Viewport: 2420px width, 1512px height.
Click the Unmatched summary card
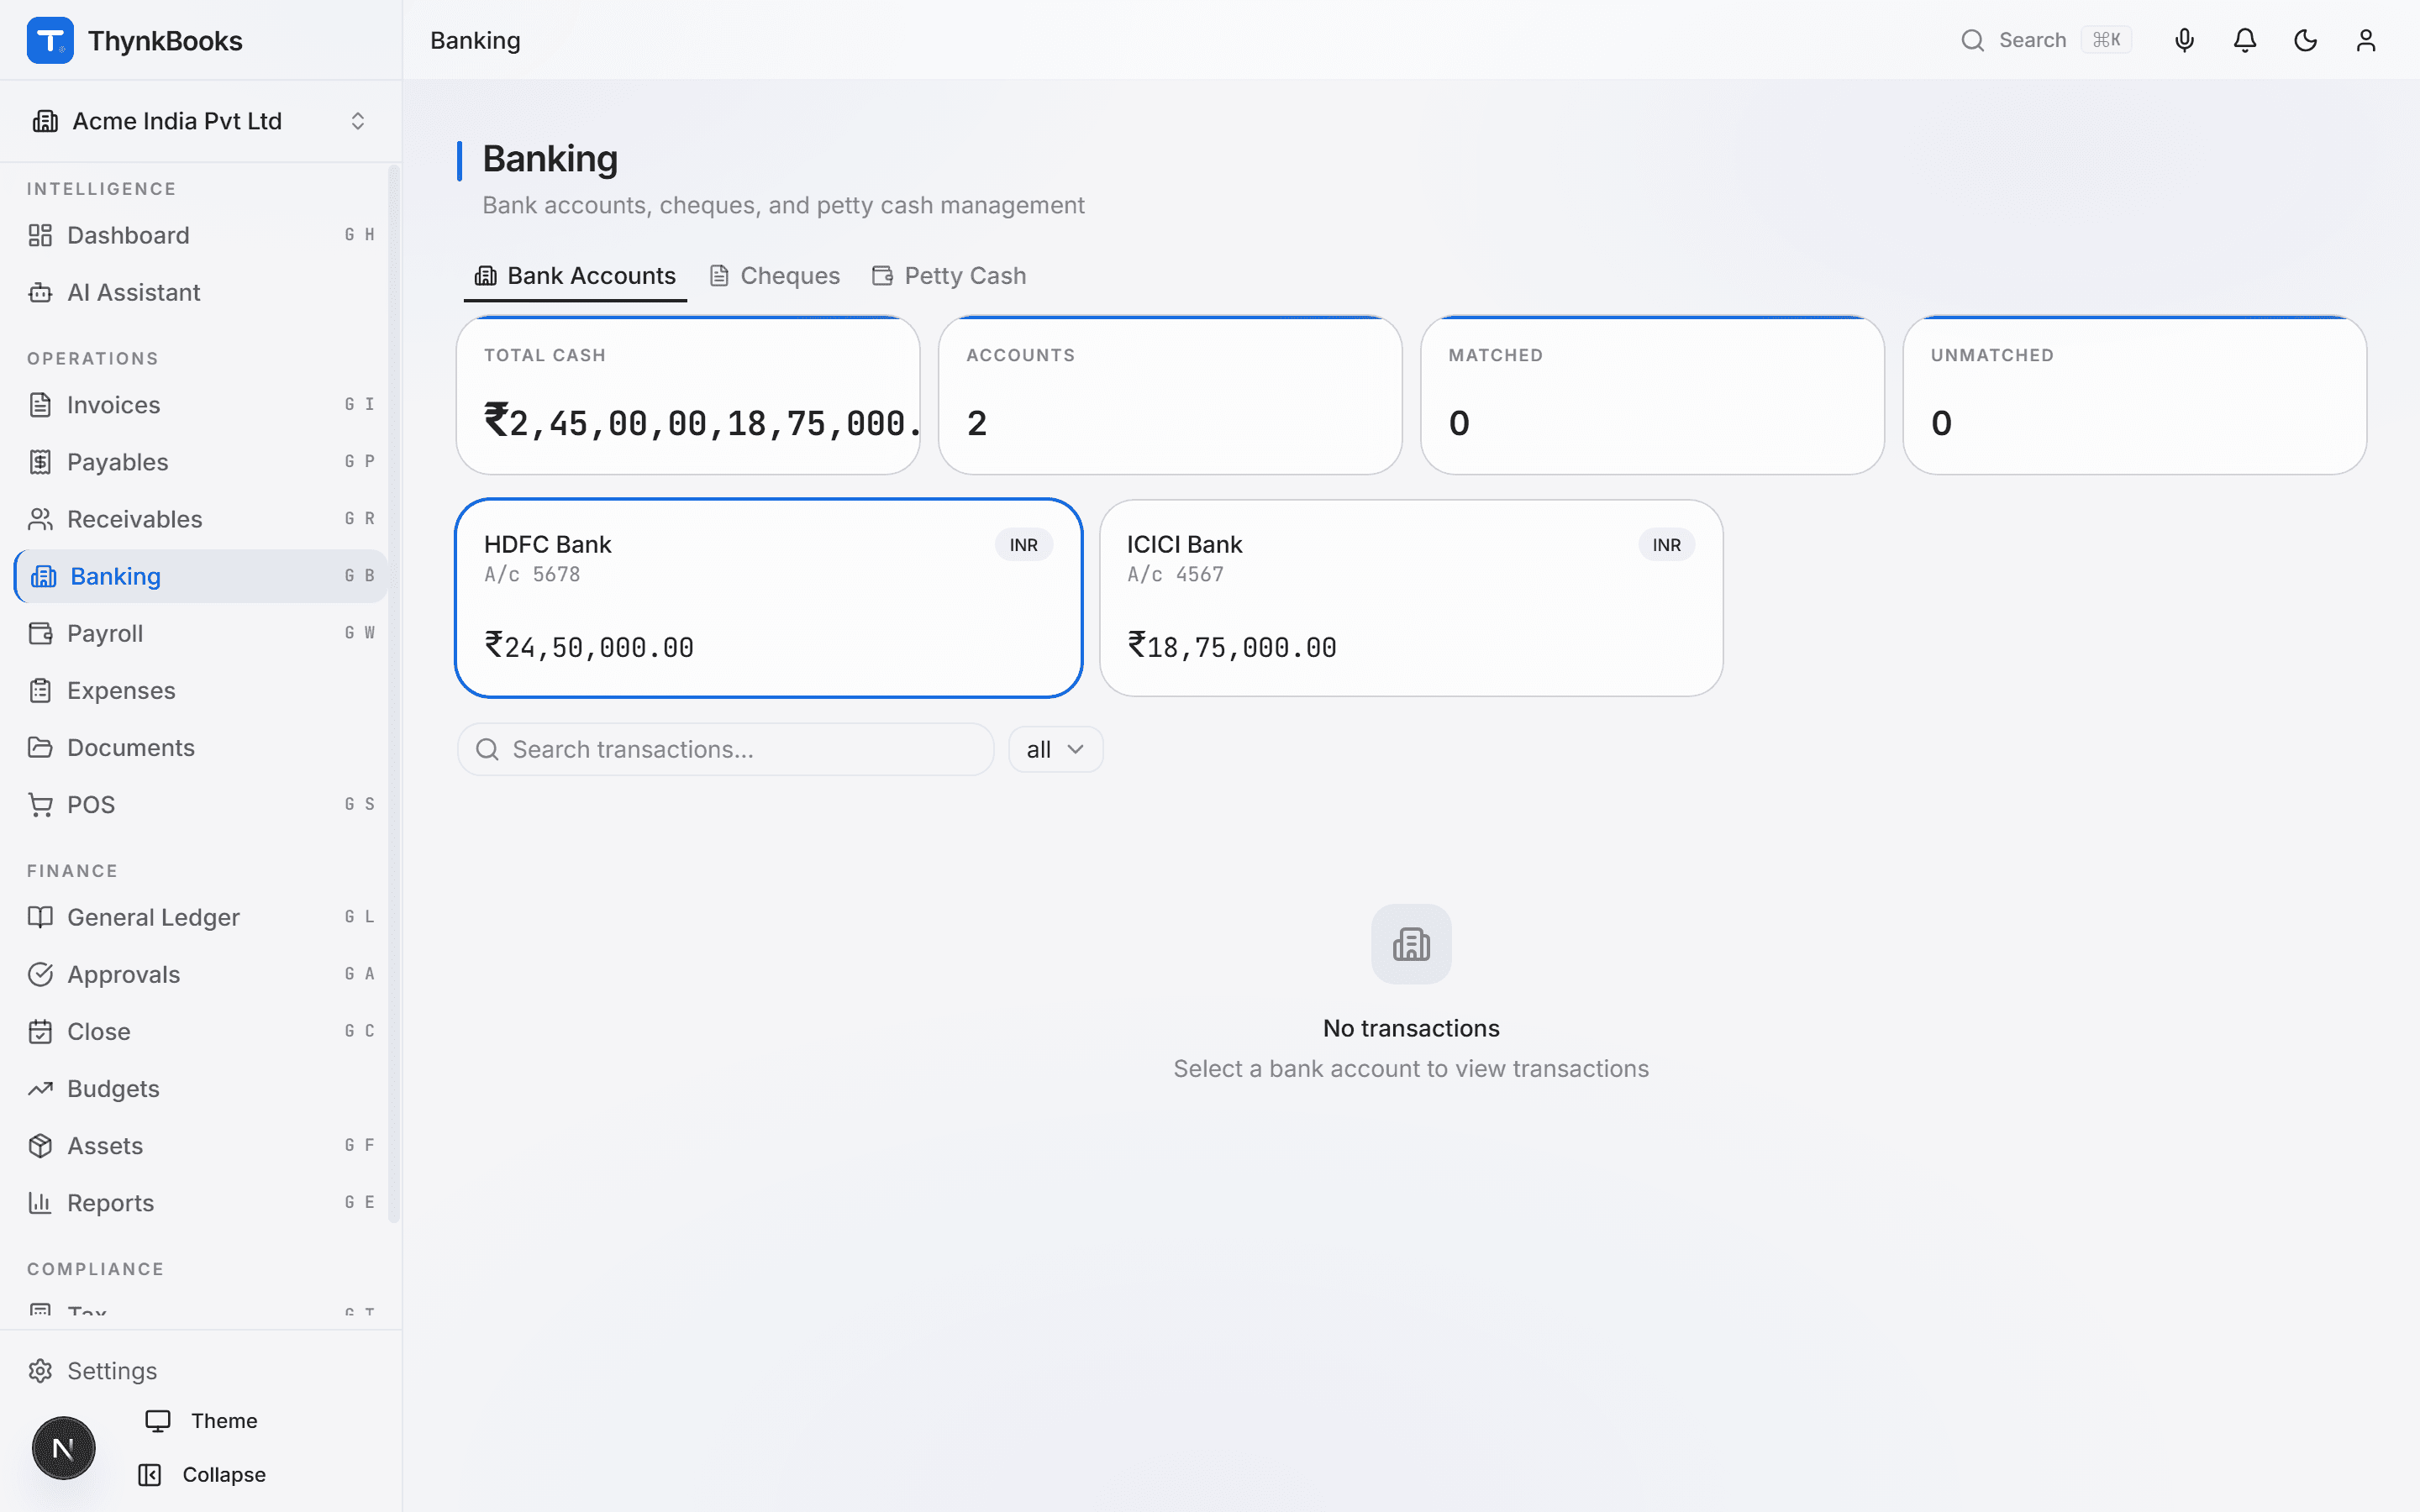(x=2134, y=395)
